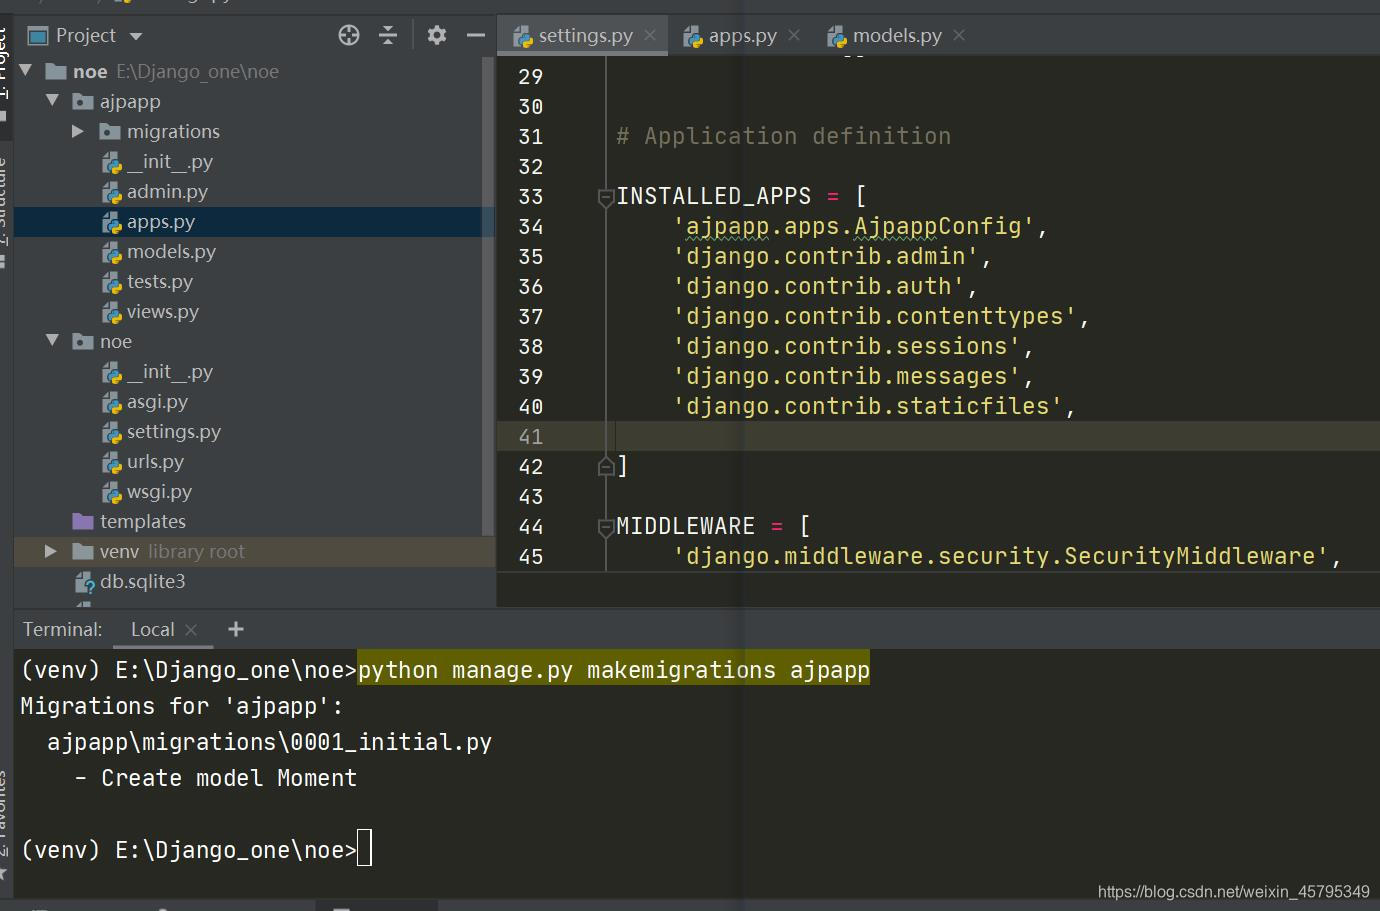Close the models.py tab

coord(959,35)
